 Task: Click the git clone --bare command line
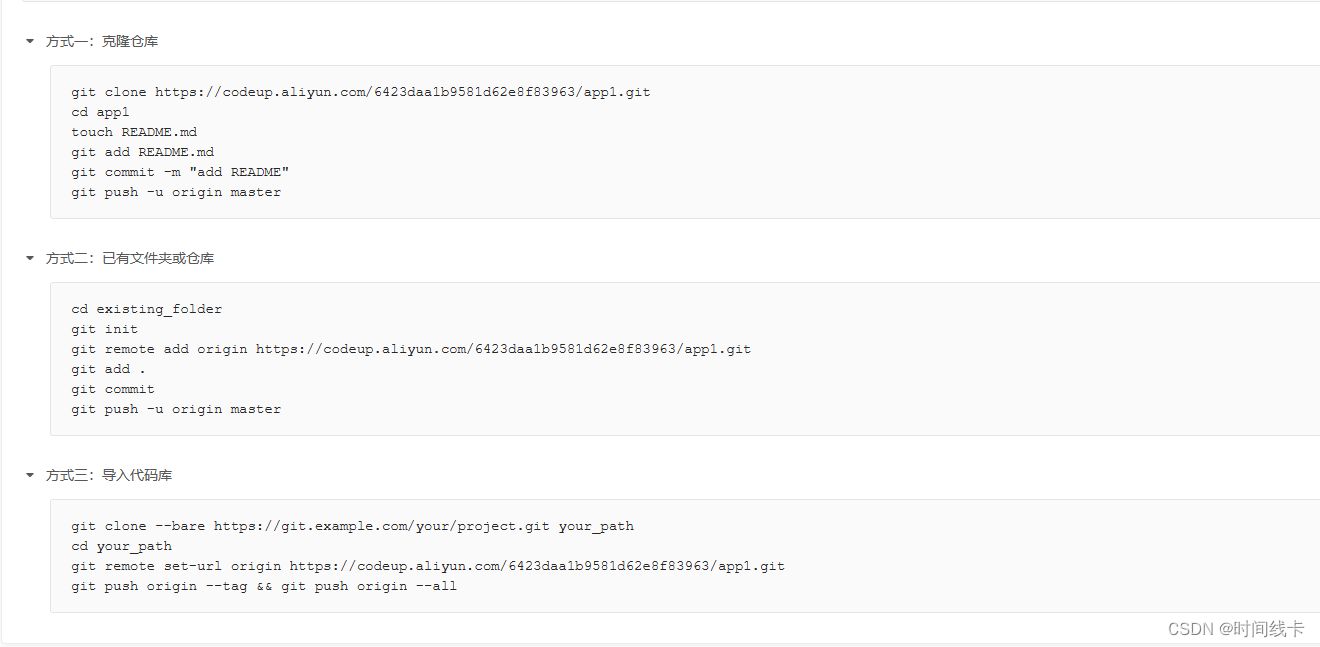point(352,525)
